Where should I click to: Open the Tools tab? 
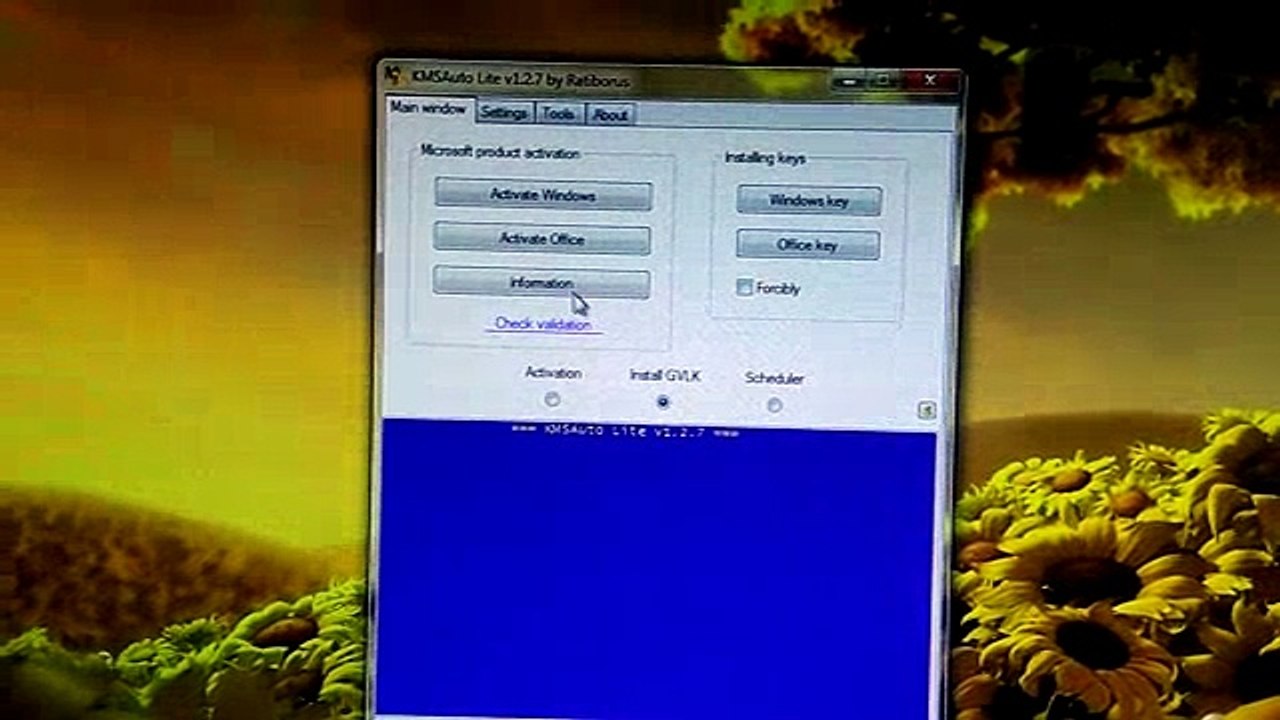coord(558,114)
